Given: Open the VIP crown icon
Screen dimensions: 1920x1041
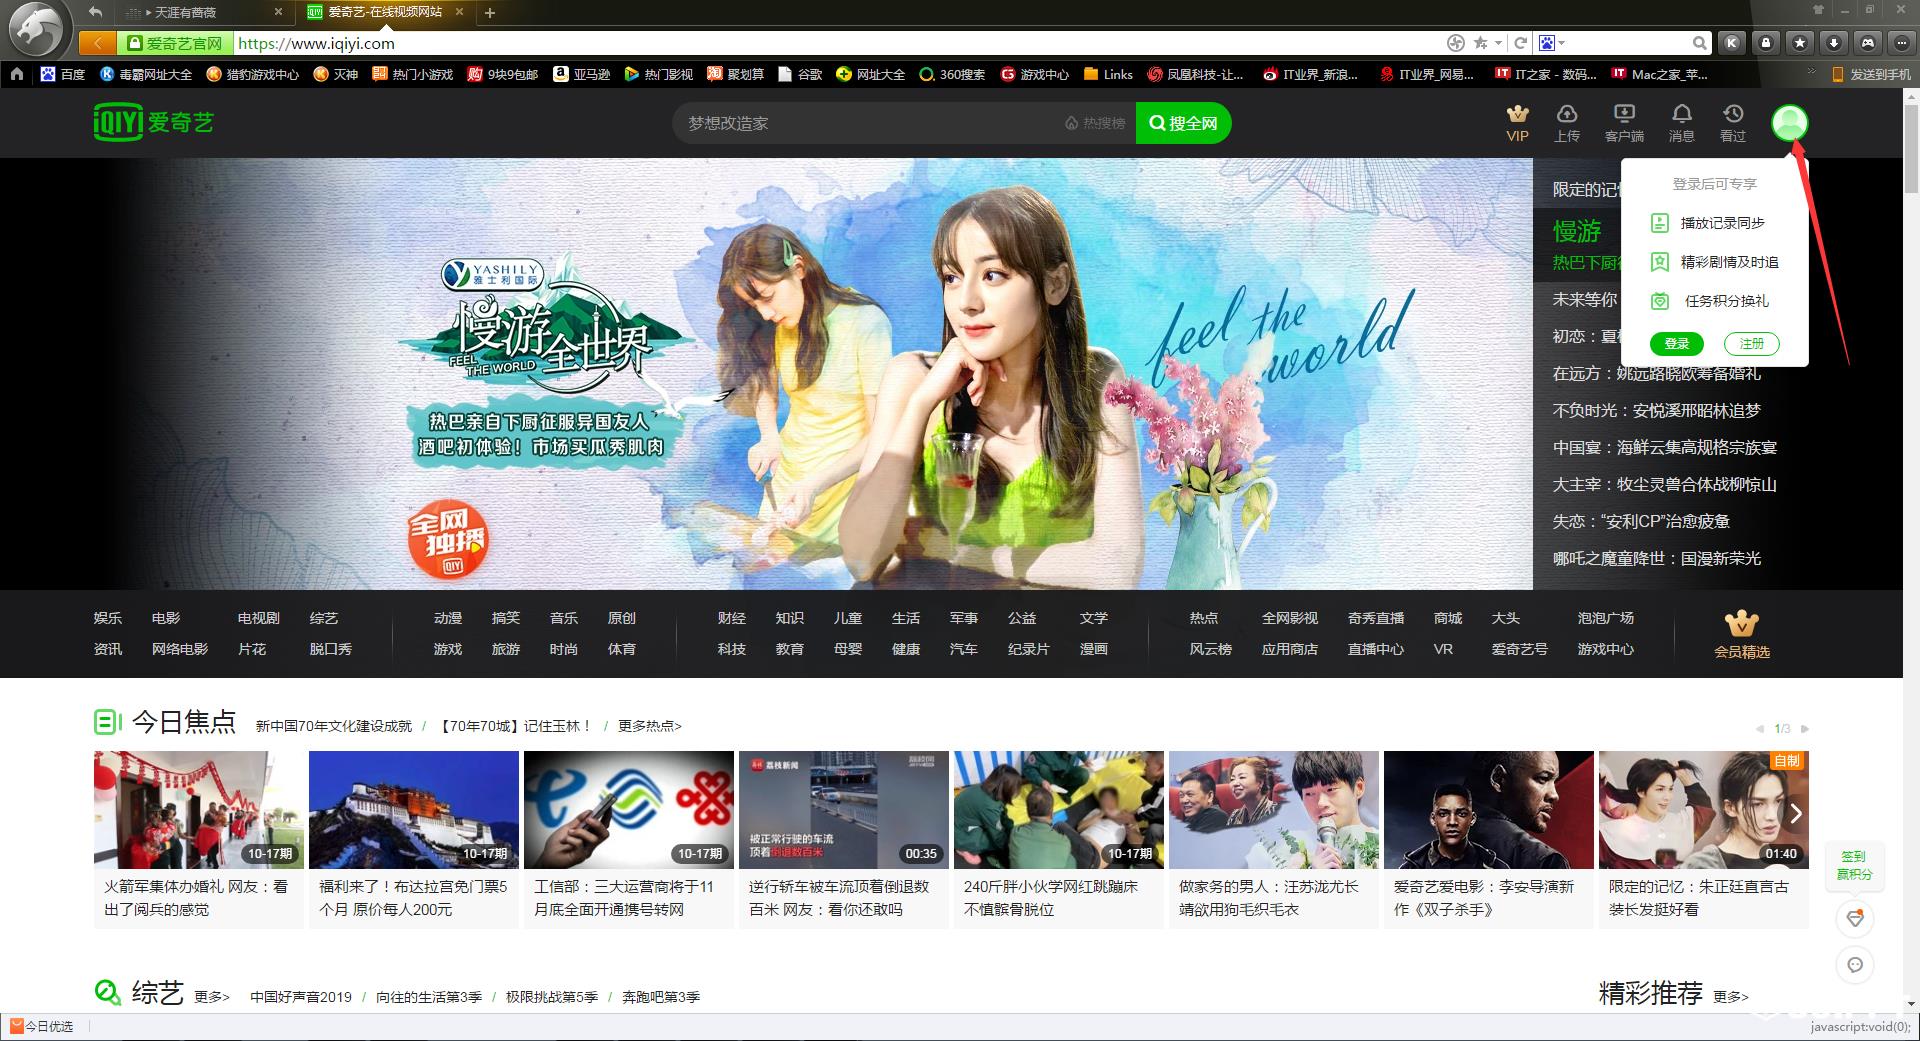Looking at the screenshot, I should coord(1517,114).
